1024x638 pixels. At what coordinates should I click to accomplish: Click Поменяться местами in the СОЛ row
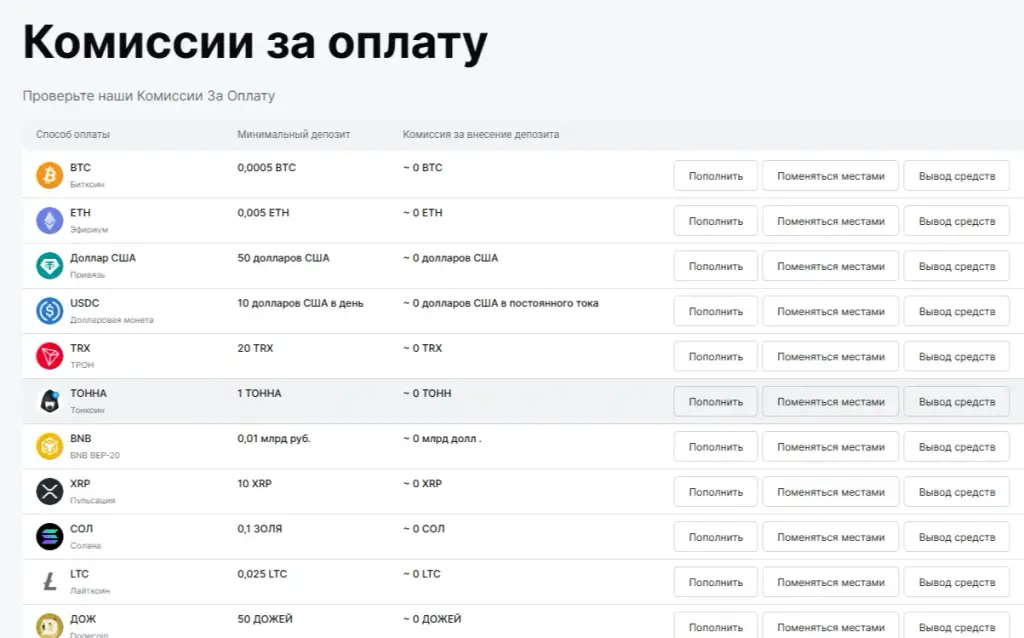pos(831,537)
